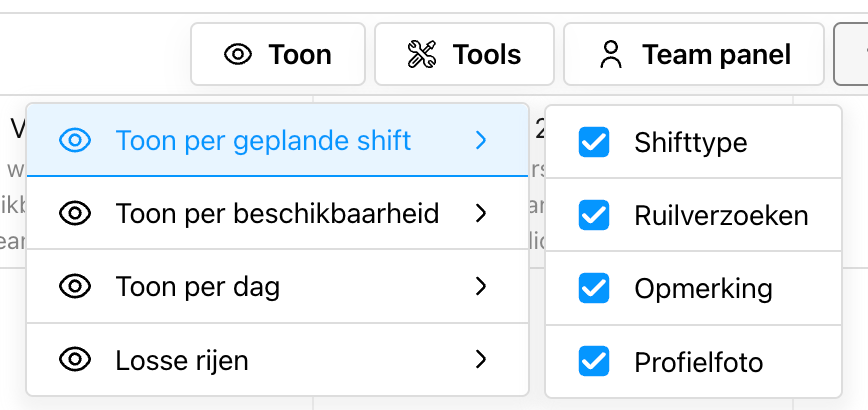868x410 pixels.
Task: Select Toon per dag menu entry
Action: tap(277, 287)
